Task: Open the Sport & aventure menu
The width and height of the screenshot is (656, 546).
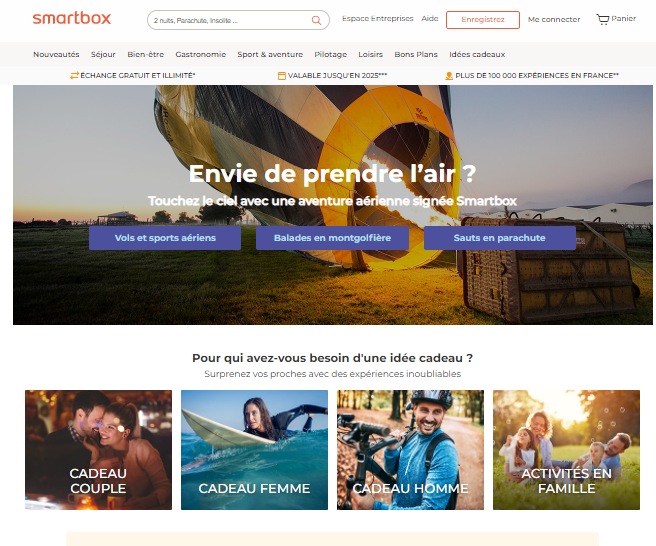Action: point(270,54)
